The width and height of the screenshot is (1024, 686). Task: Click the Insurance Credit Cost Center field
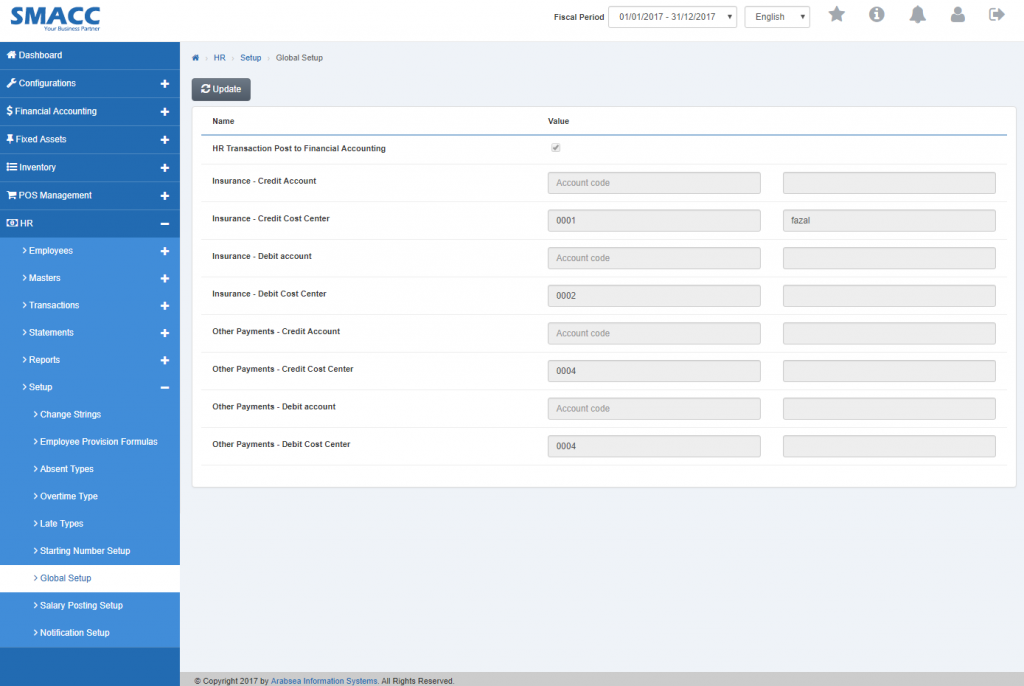652,220
